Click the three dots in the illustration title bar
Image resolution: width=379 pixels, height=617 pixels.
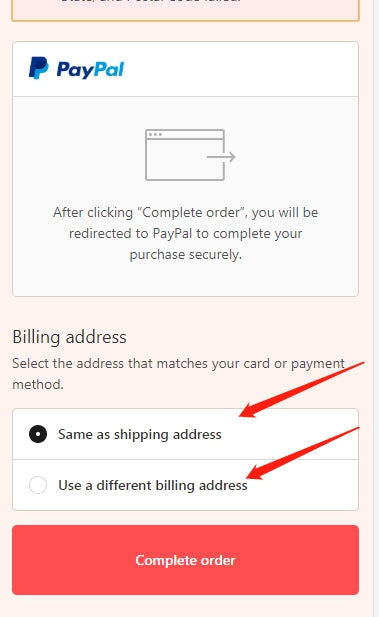coord(155,135)
